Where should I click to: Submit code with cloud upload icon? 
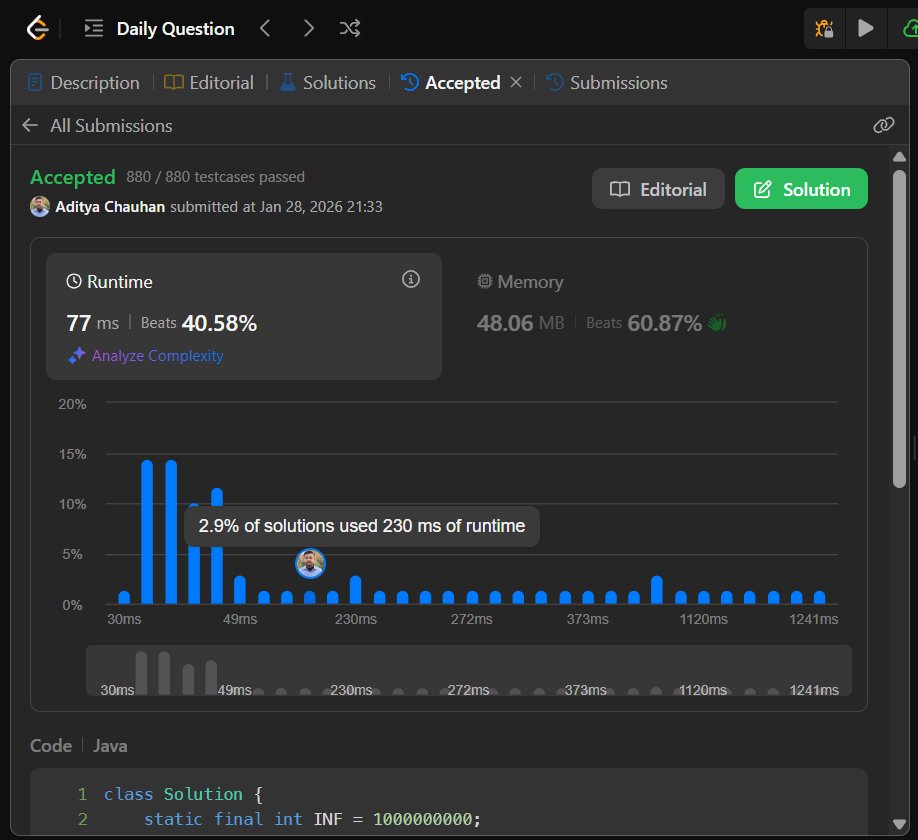[x=910, y=28]
